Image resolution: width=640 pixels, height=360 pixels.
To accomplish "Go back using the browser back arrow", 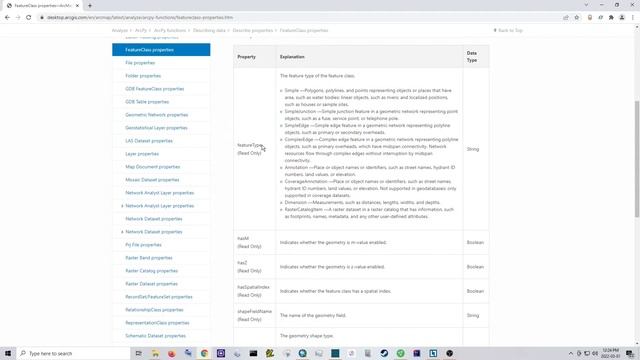I will pyautogui.click(x=7, y=18).
